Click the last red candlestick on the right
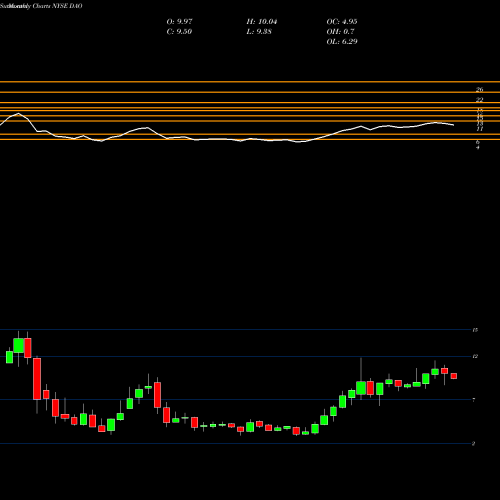This screenshot has width=500, height=500. click(x=454, y=376)
